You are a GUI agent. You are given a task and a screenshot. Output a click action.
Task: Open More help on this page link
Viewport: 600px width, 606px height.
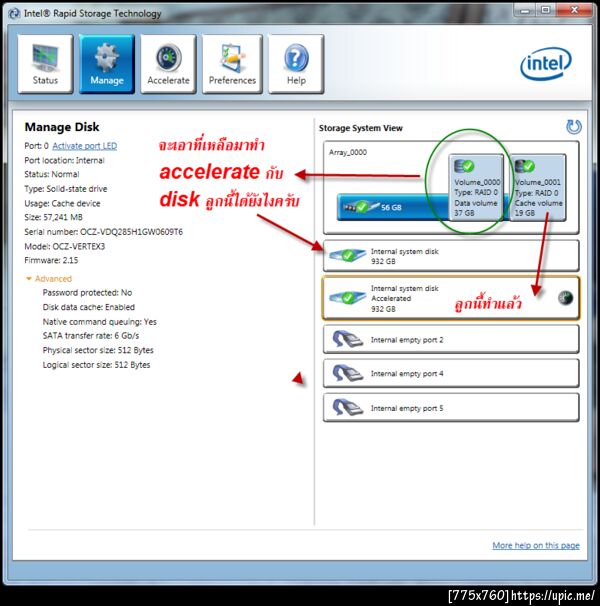(x=536, y=545)
